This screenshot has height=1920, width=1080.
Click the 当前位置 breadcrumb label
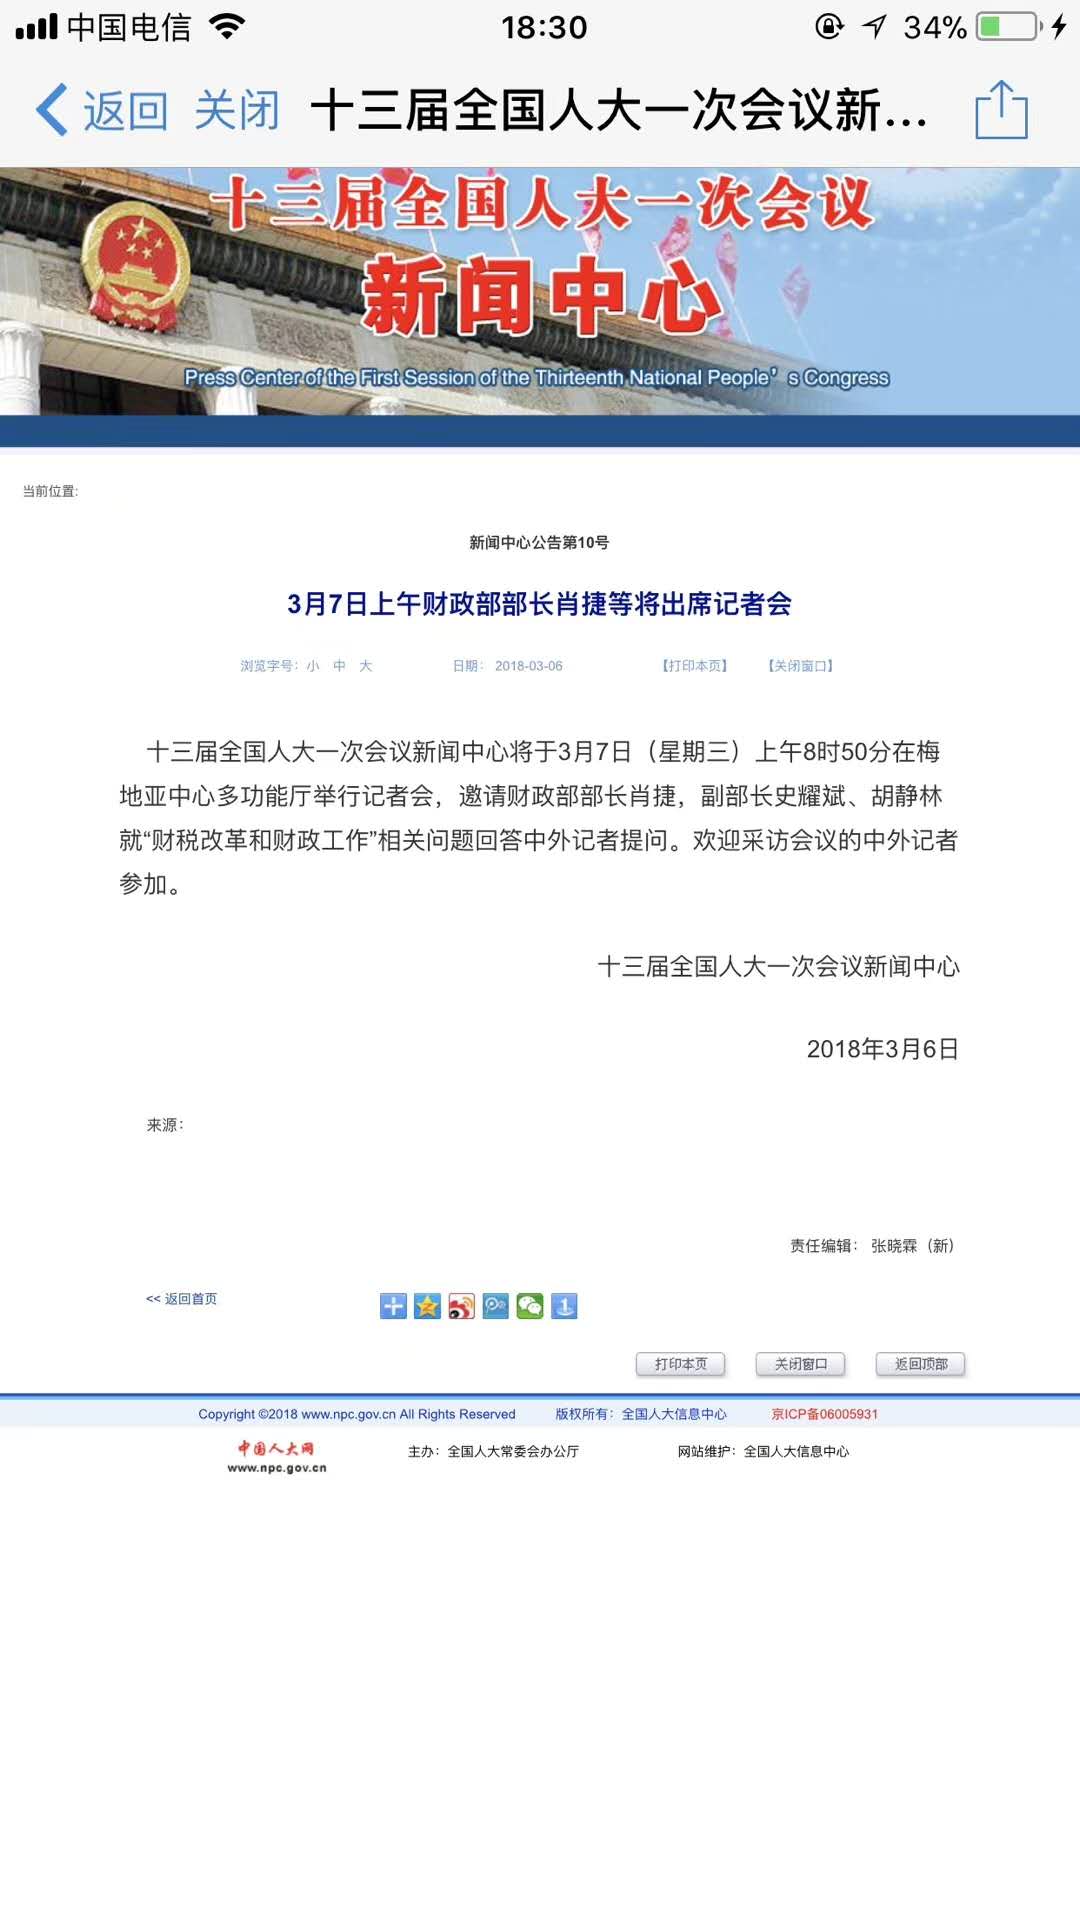[x=50, y=491]
